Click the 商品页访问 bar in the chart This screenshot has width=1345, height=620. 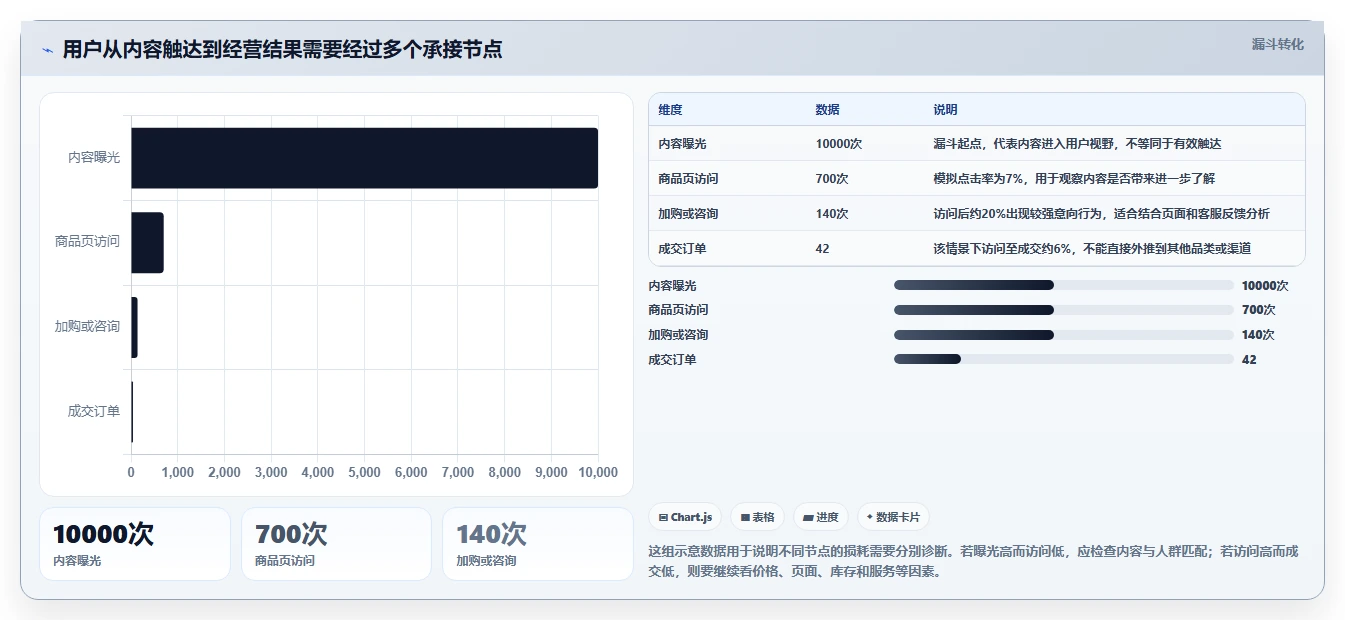coord(147,243)
